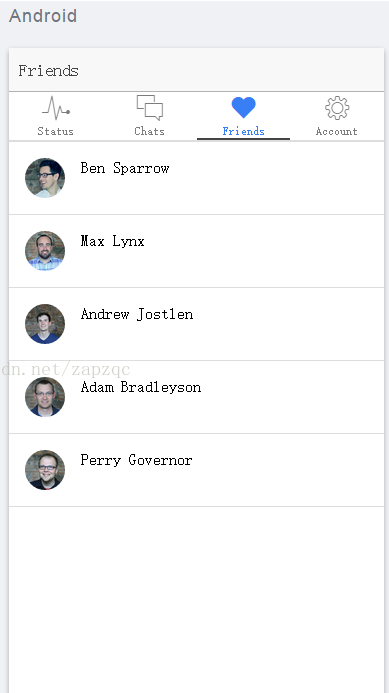Image resolution: width=389 pixels, height=693 pixels.
Task: Switch to the Status tab label
Action: click(55, 131)
